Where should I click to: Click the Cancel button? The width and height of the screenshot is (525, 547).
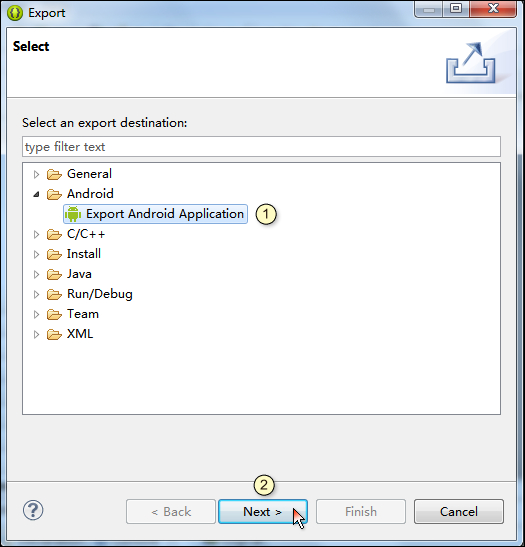459,511
